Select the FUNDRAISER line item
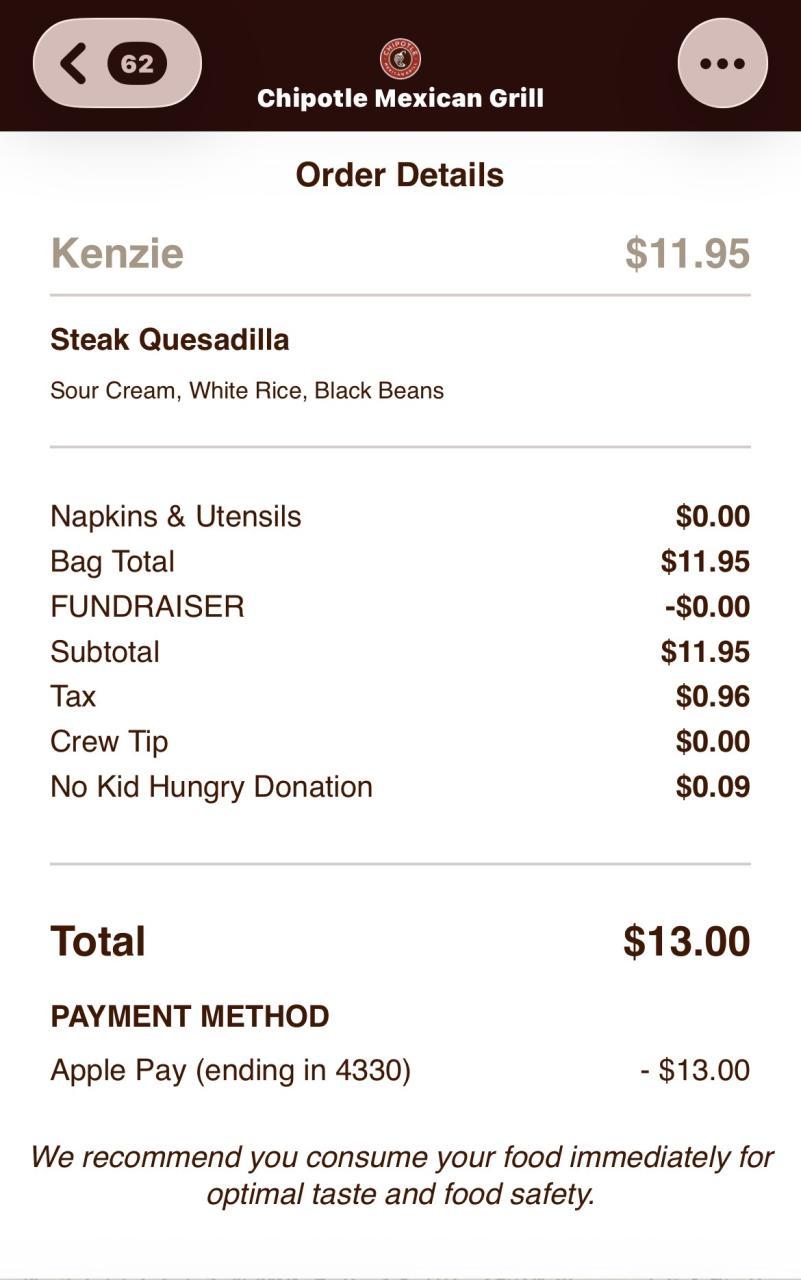 pos(147,607)
